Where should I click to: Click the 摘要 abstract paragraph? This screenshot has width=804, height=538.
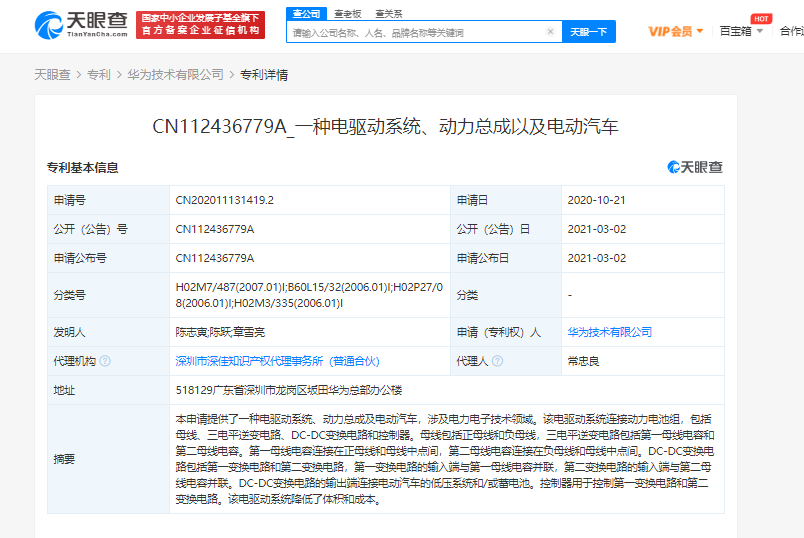(x=445, y=459)
